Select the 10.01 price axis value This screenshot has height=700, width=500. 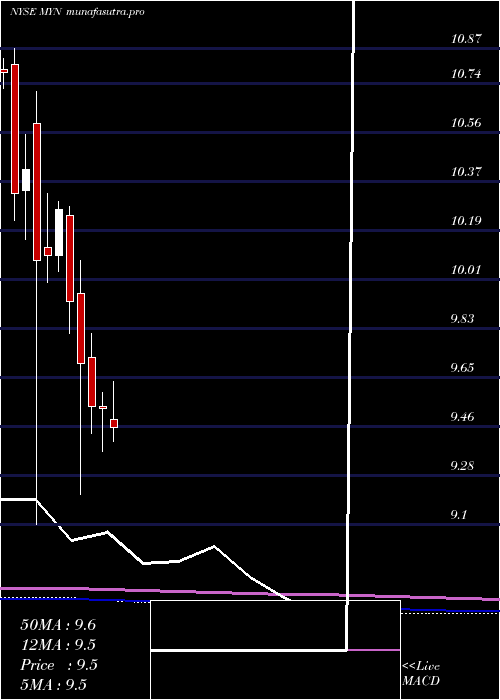[x=466, y=270]
